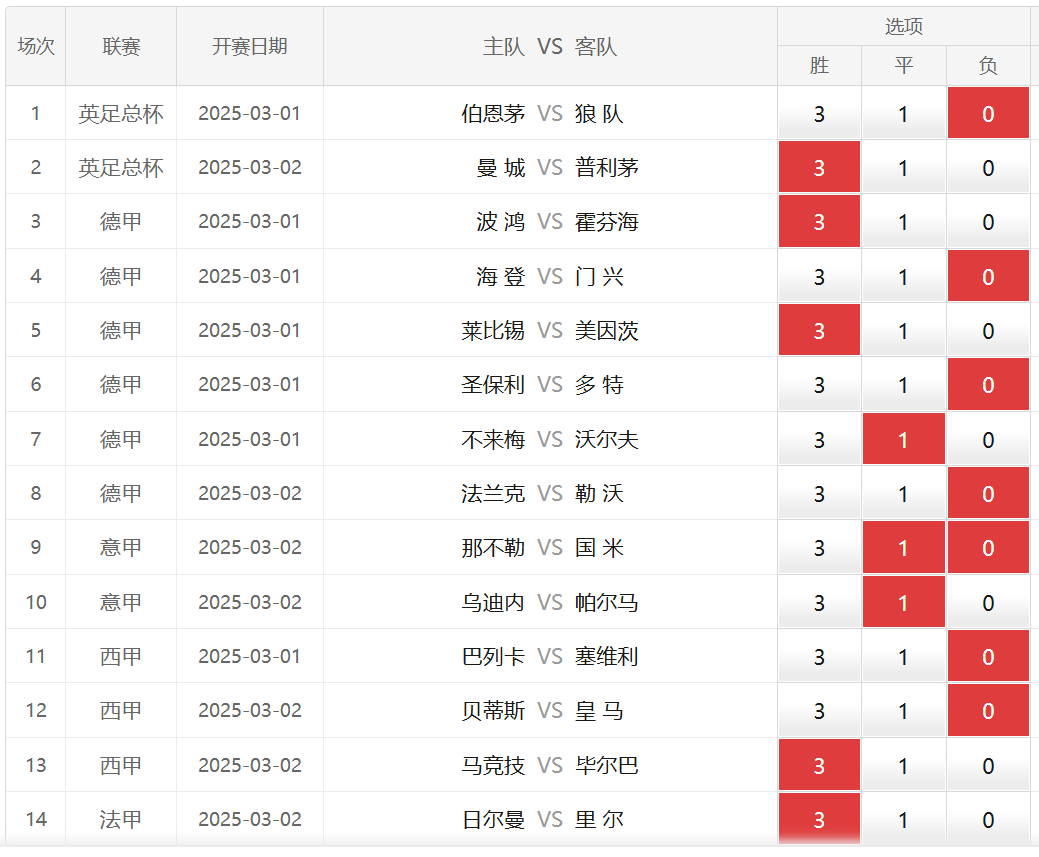Image resolution: width=1039 pixels, height=857 pixels.
Task: Select 胜 (3) for 圣保利 VS 多特
Action: pyautogui.click(x=819, y=384)
